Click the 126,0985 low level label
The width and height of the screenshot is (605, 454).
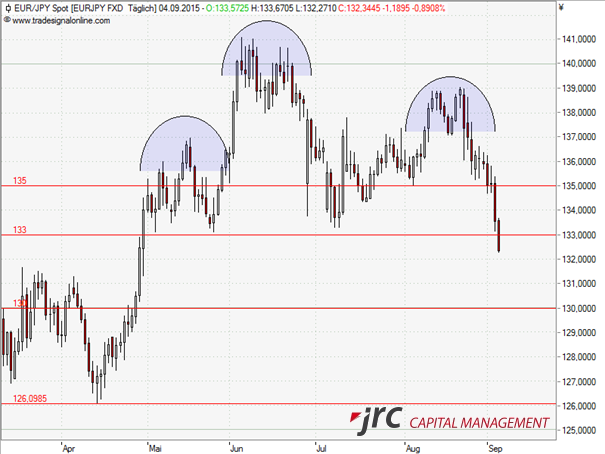29,399
